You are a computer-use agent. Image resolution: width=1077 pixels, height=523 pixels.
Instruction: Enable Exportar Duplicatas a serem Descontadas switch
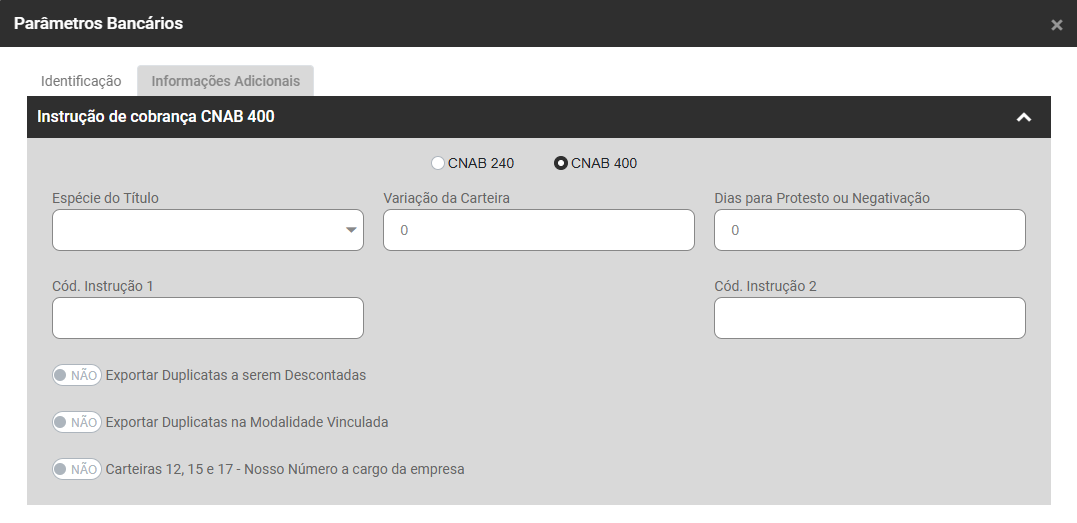point(76,376)
